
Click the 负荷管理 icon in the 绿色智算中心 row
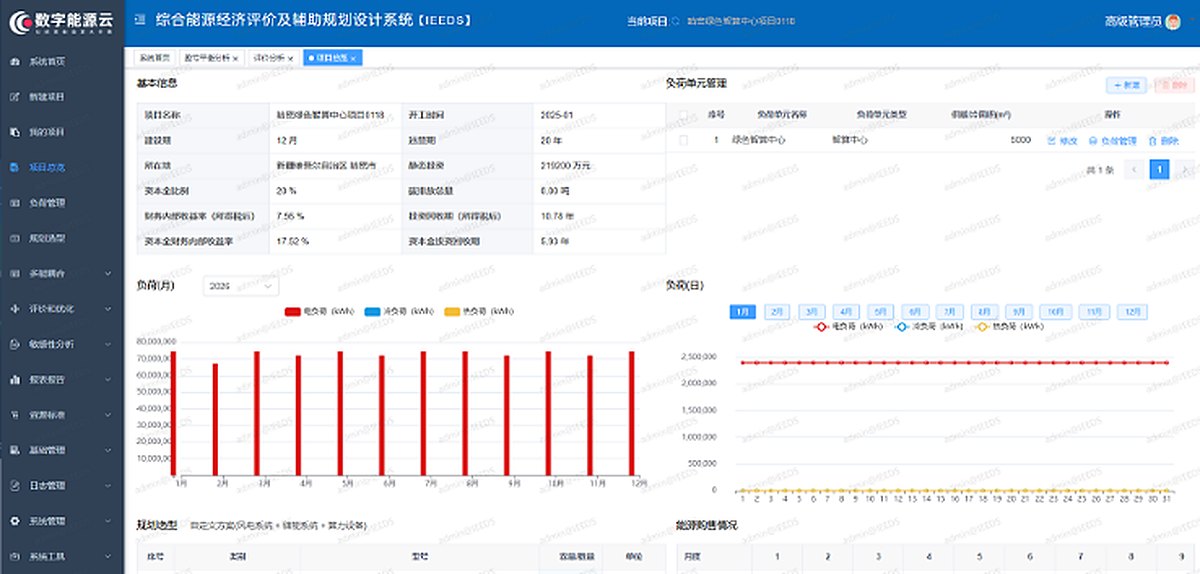coord(1093,141)
